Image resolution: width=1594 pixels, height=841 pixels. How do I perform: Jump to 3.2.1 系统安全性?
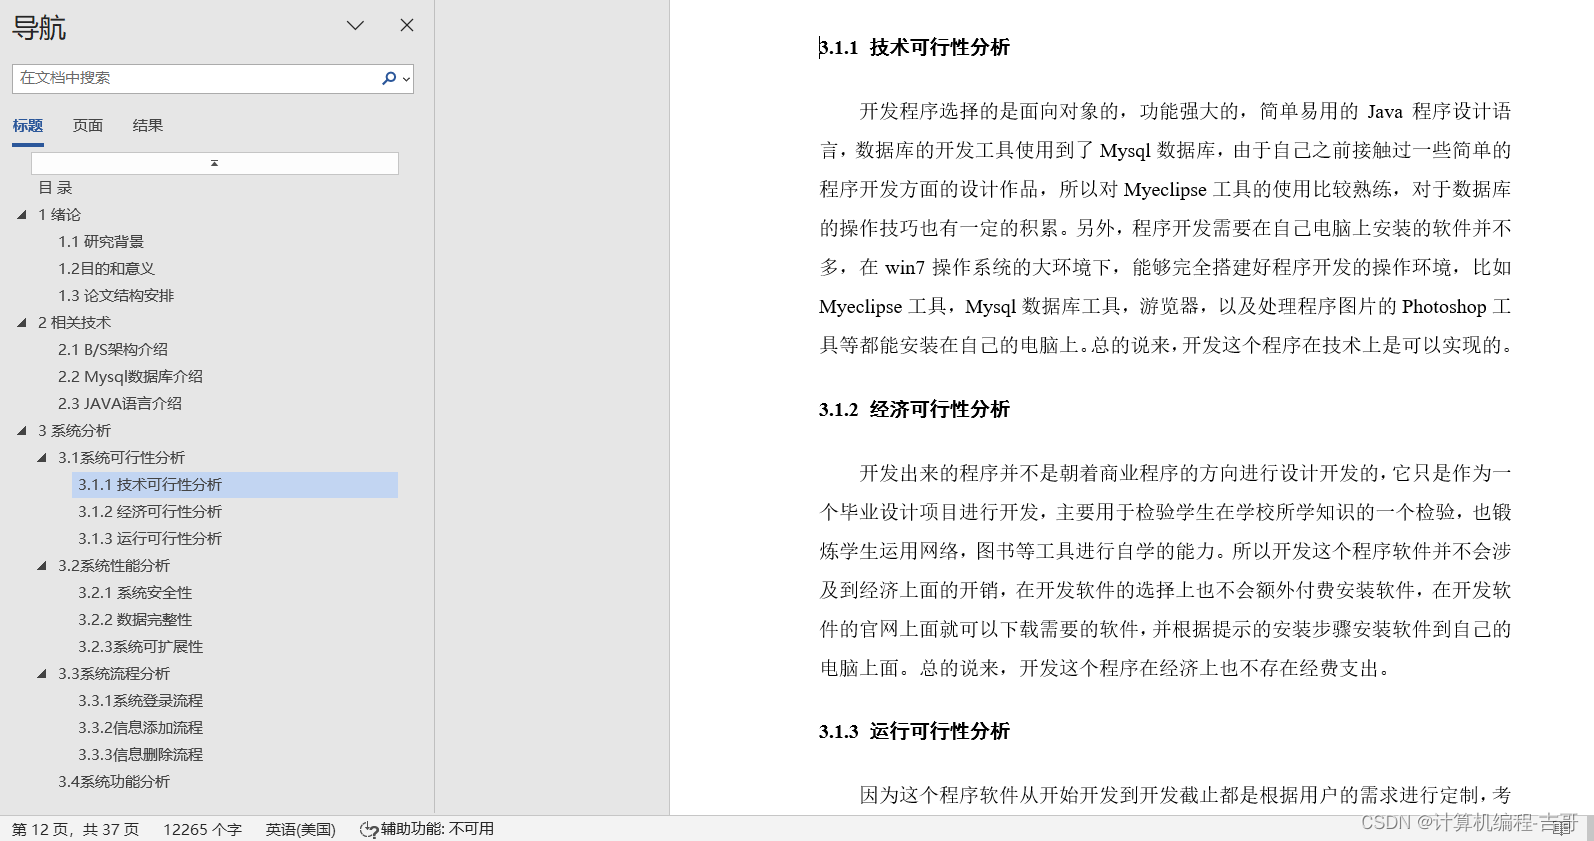click(135, 593)
